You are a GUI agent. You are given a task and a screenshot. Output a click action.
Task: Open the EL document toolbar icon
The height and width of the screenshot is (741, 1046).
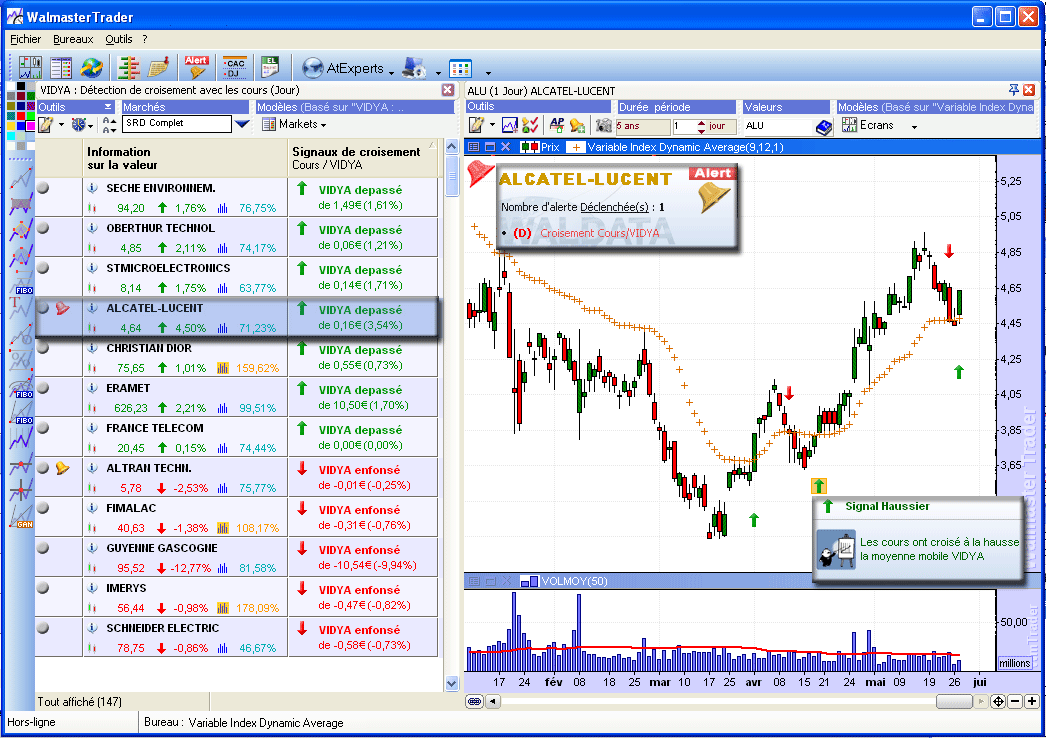(x=270, y=67)
